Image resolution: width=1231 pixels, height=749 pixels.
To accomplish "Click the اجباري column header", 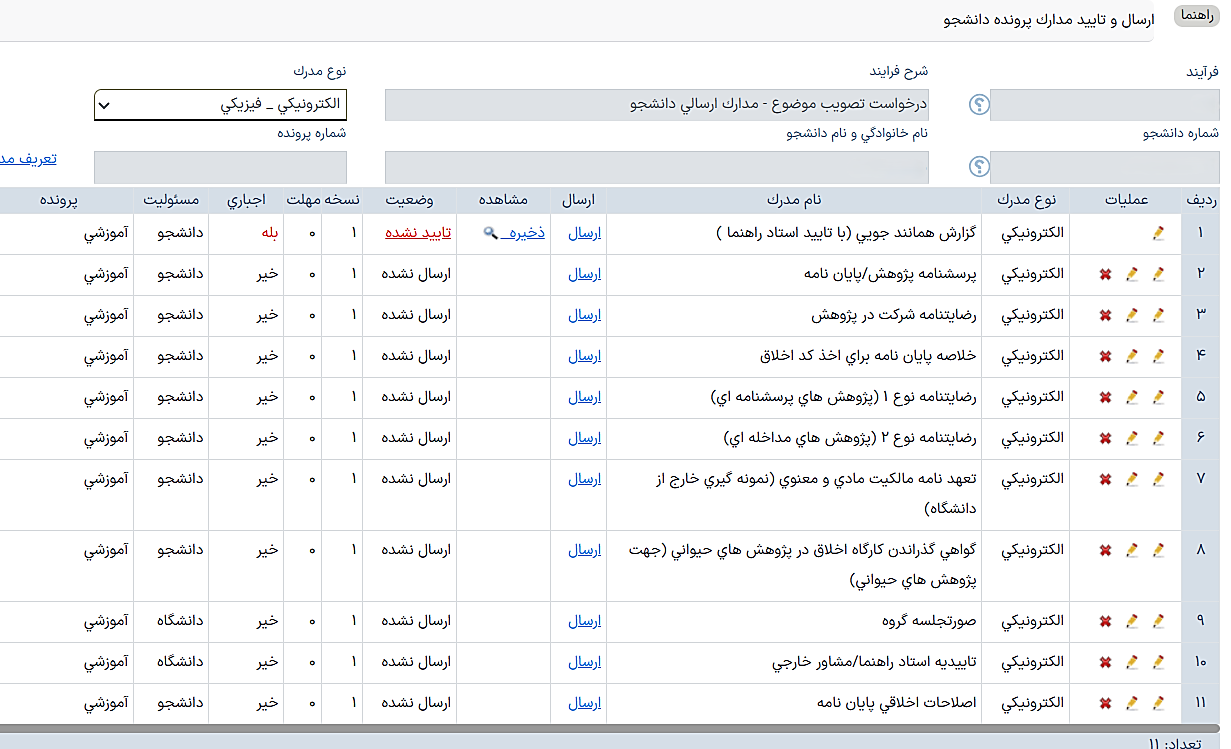I will 246,200.
